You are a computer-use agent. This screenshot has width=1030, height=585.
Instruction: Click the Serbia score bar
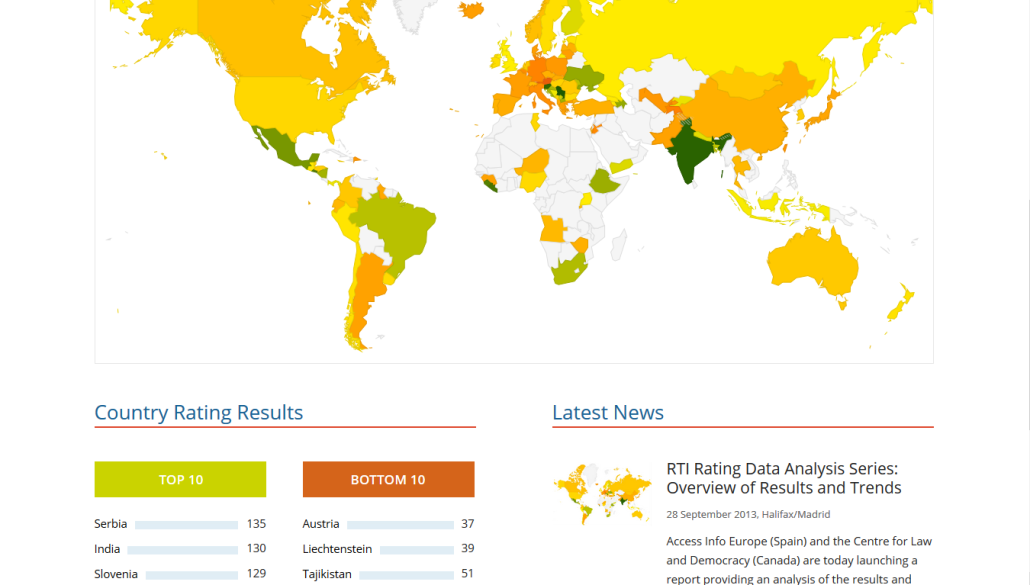click(x=186, y=524)
